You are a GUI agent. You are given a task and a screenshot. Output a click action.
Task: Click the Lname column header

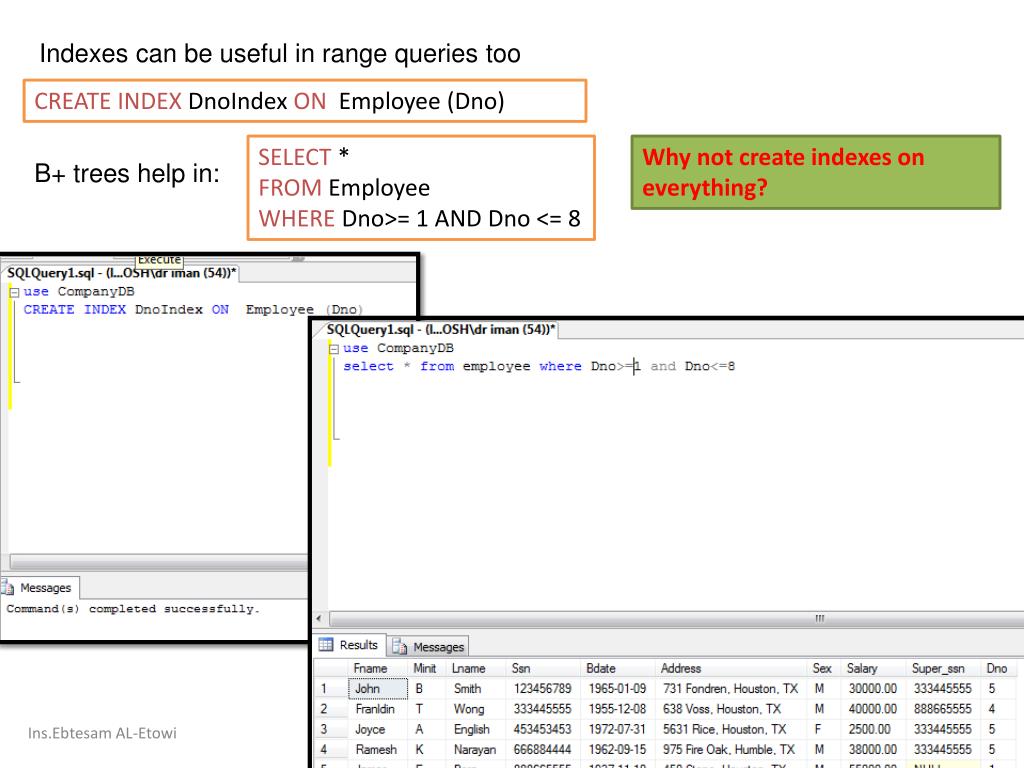click(x=476, y=668)
